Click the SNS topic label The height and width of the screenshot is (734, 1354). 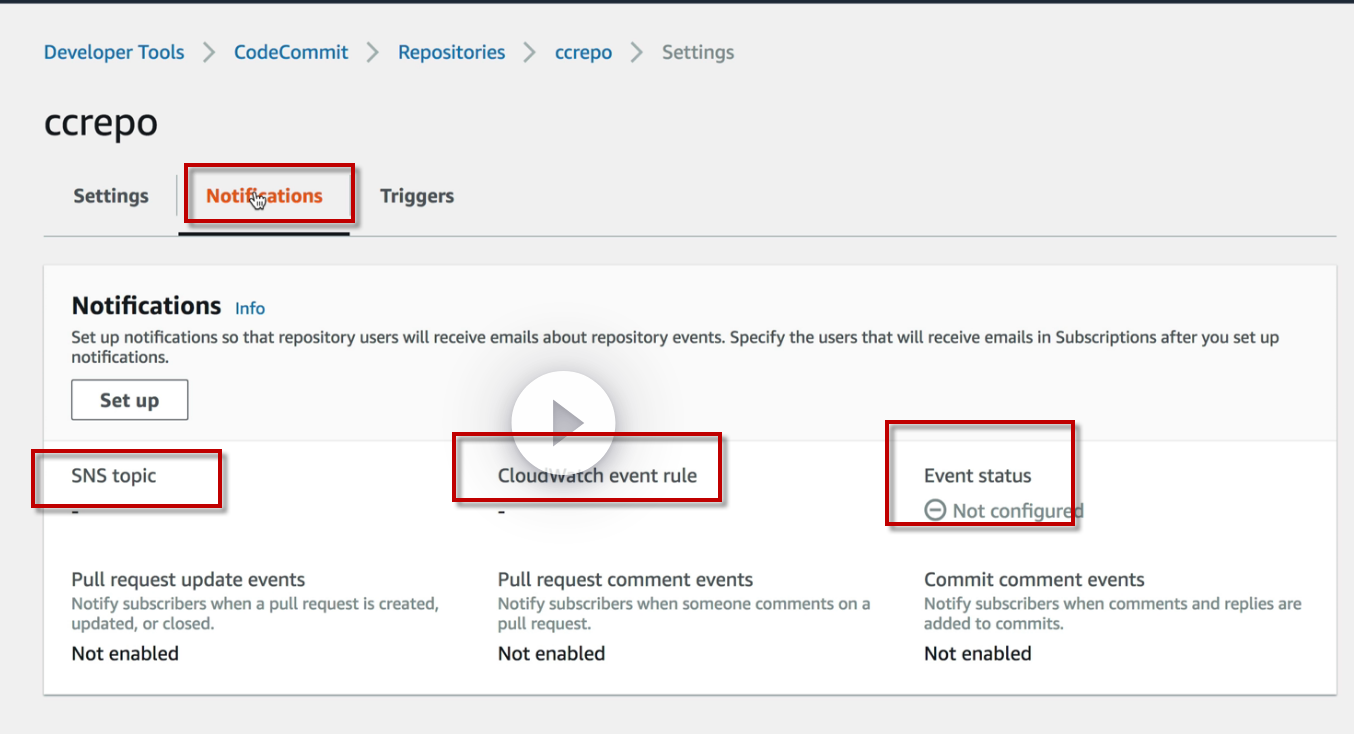[x=114, y=476]
